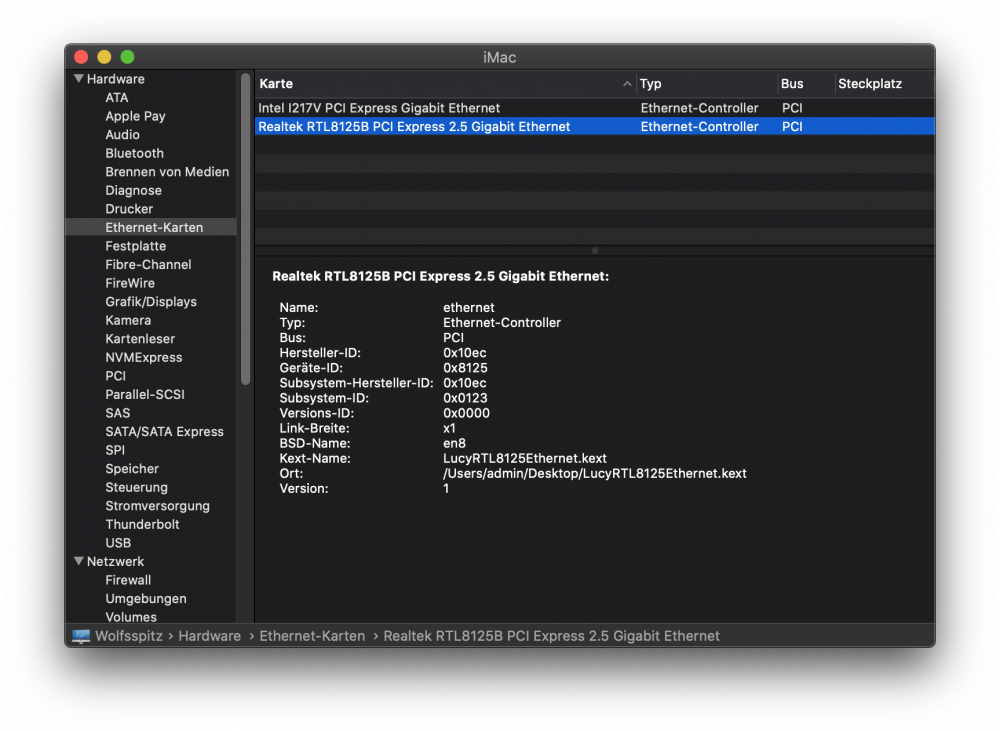Select Firewall under Netzwerk
Screen dimensions: 1000x733
[x=128, y=580]
